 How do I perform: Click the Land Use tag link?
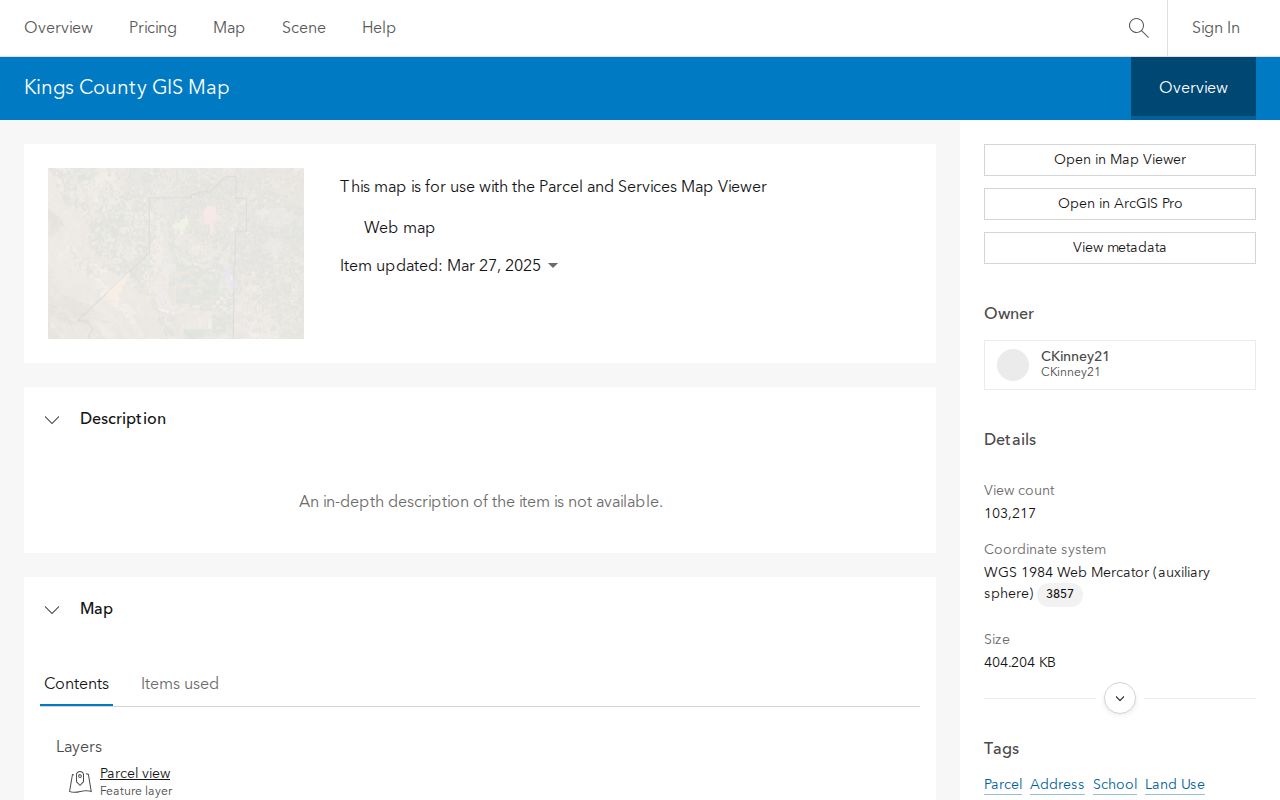1175,785
